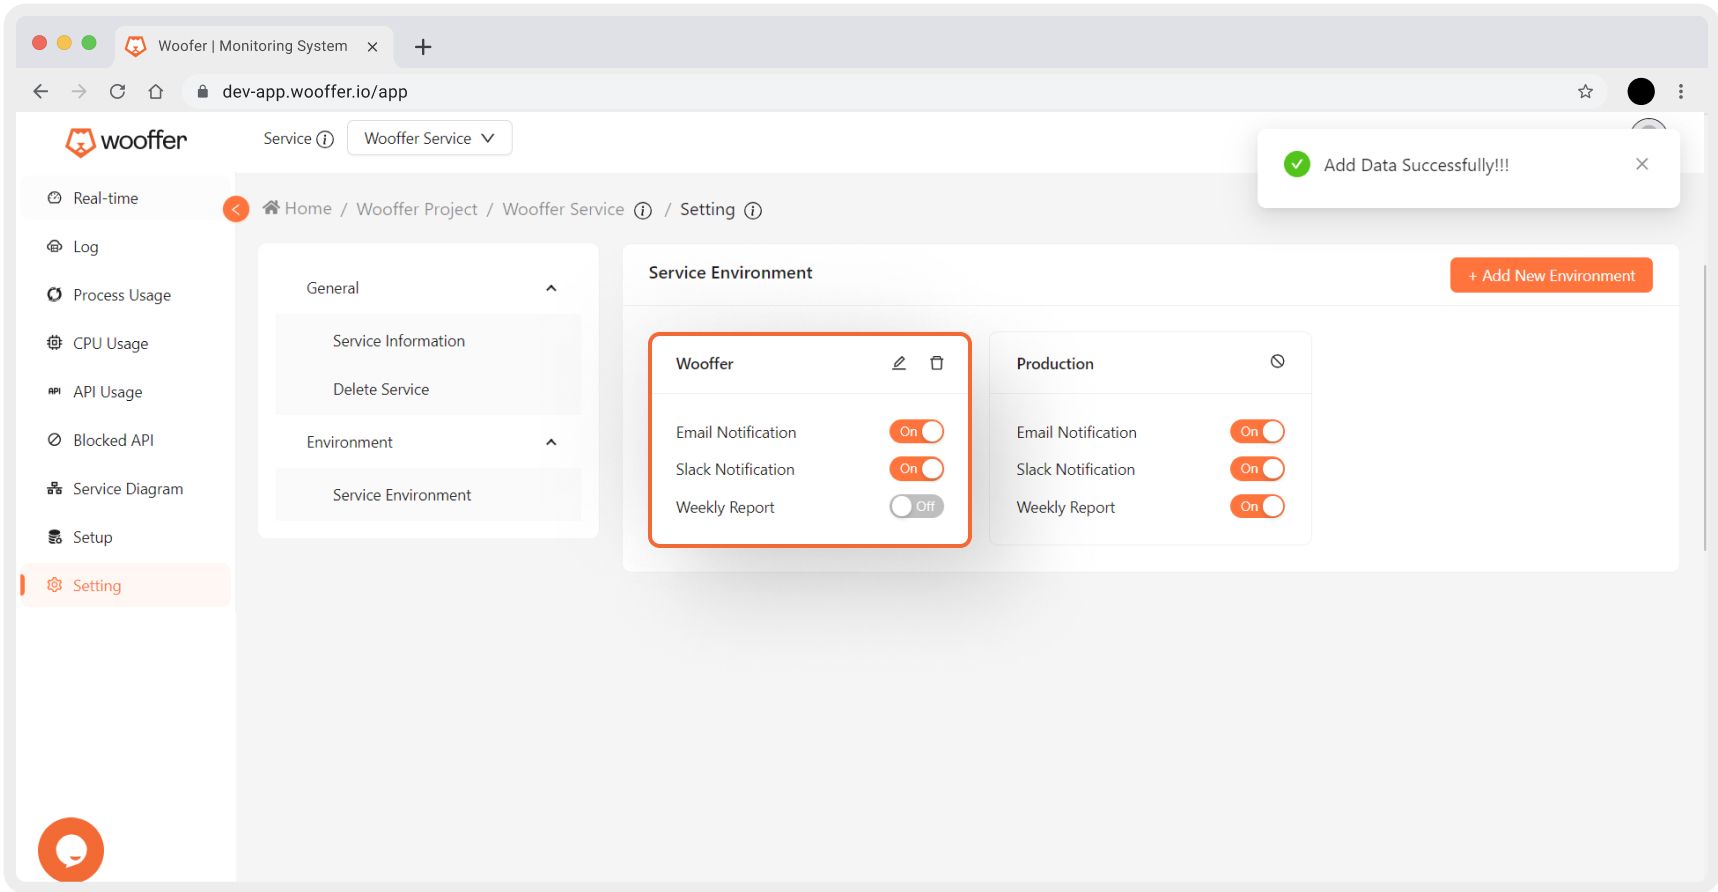The width and height of the screenshot is (1718, 892).
Task: Click info icon beside Setting breadcrumb
Action: [x=753, y=210]
